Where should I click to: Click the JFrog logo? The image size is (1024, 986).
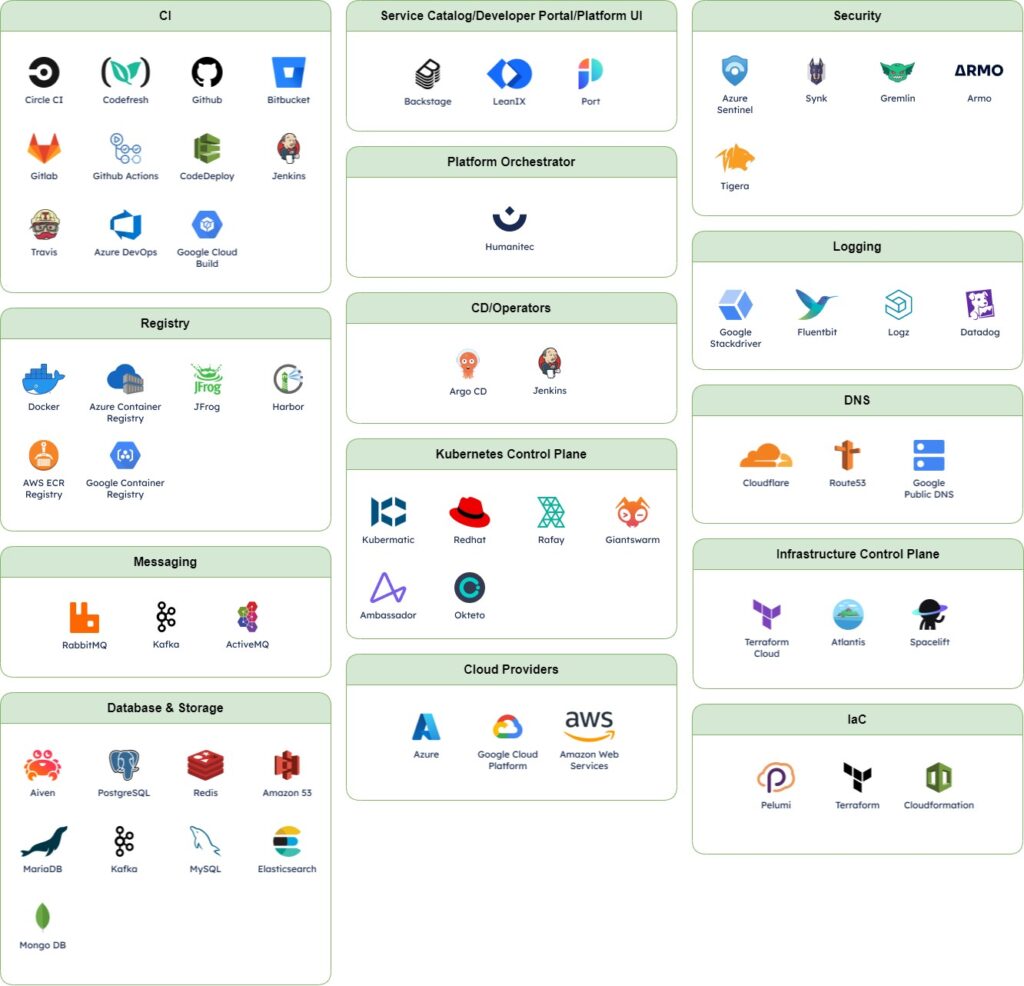coord(207,379)
